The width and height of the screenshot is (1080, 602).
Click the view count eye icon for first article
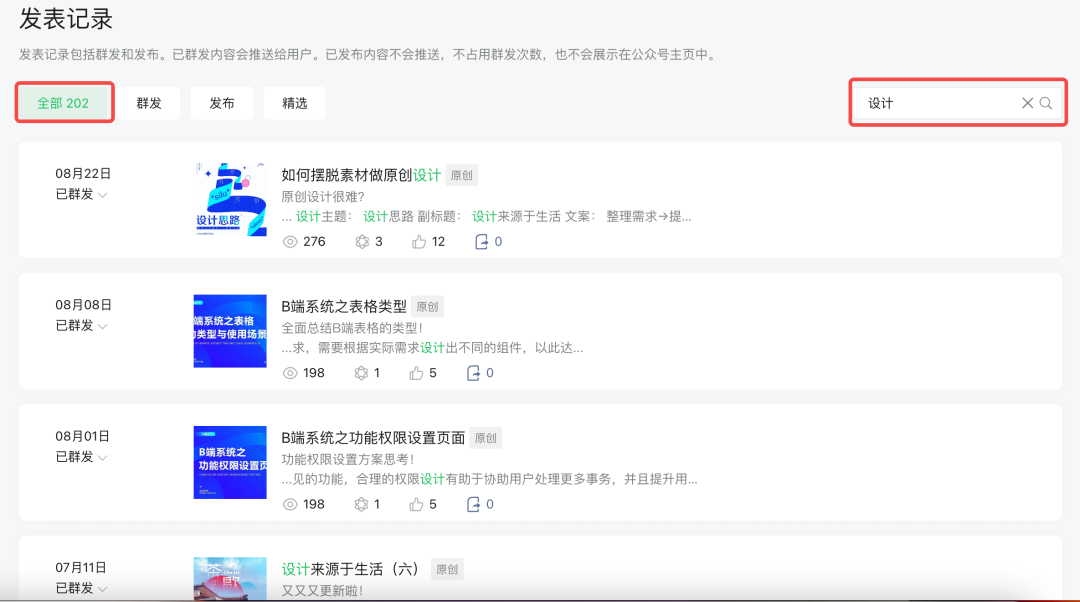[x=291, y=241]
